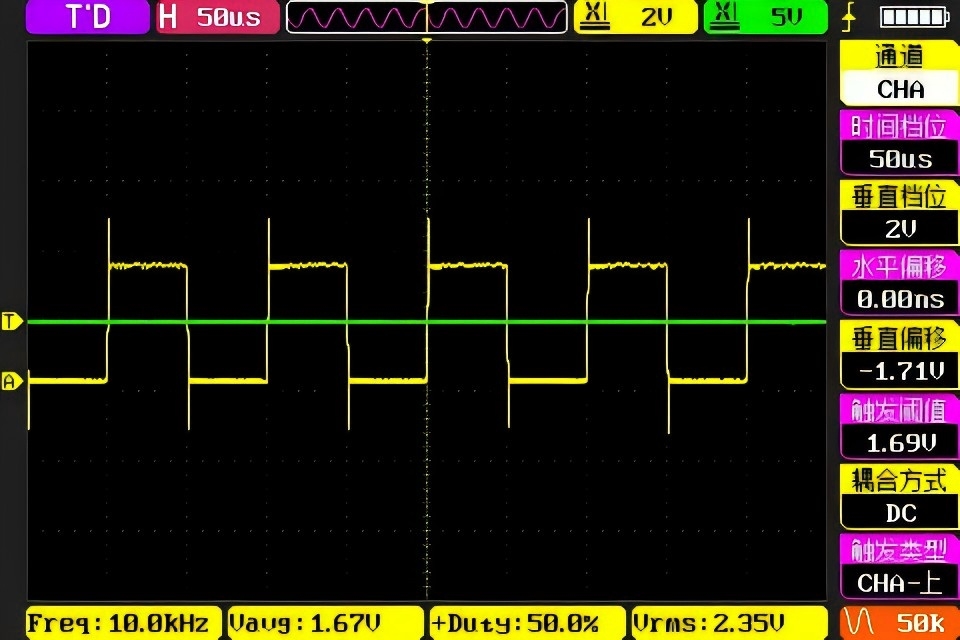Click the yellow rising-edge trigger icon
This screenshot has height=640, width=960.
pyautogui.click(x=849, y=17)
